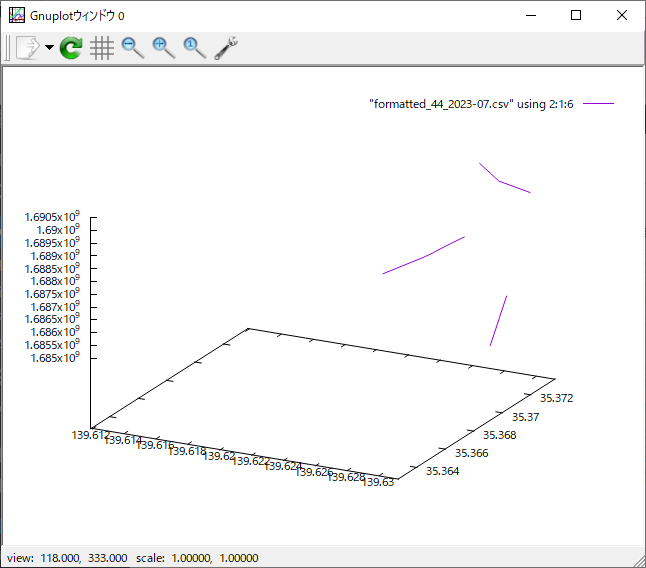
Task: Click the zoom previous magnifier icon
Action: coord(132,47)
